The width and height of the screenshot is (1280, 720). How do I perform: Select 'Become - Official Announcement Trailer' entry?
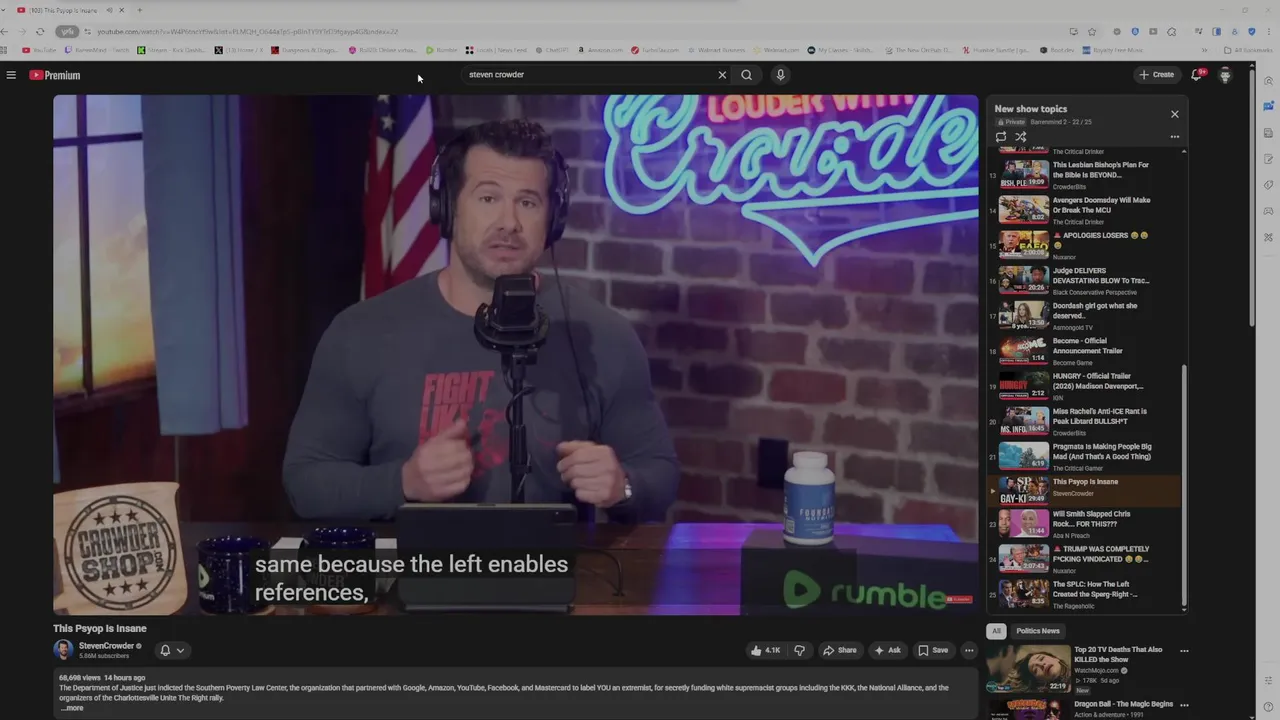point(1085,351)
